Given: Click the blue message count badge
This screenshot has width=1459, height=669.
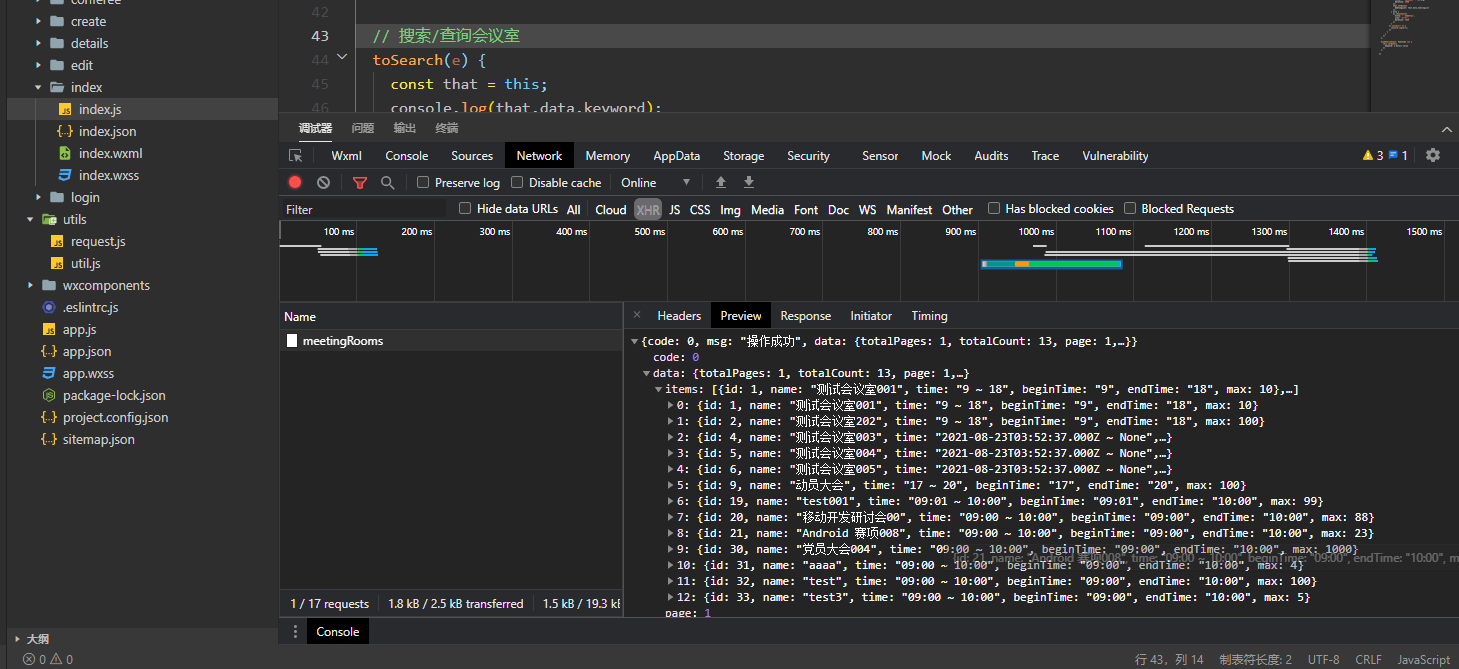Looking at the screenshot, I should 1398,156.
